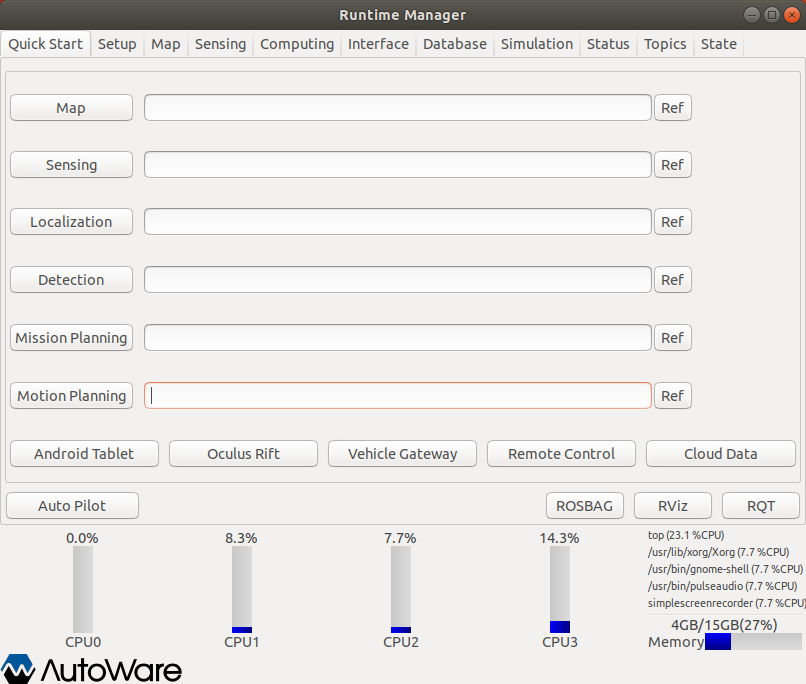Viewport: 806px width, 684px height.
Task: Switch to the Quick Start tab
Action: coord(46,44)
